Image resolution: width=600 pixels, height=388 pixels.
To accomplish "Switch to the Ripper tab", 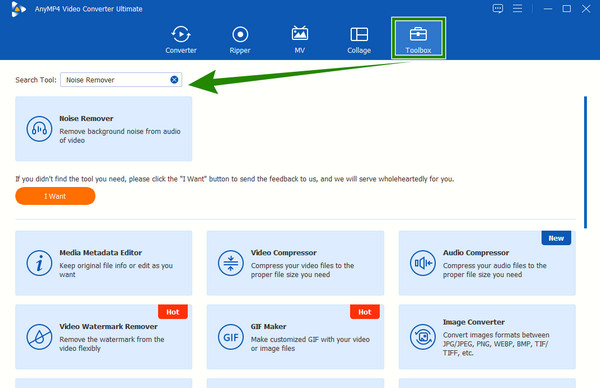I will click(x=240, y=39).
